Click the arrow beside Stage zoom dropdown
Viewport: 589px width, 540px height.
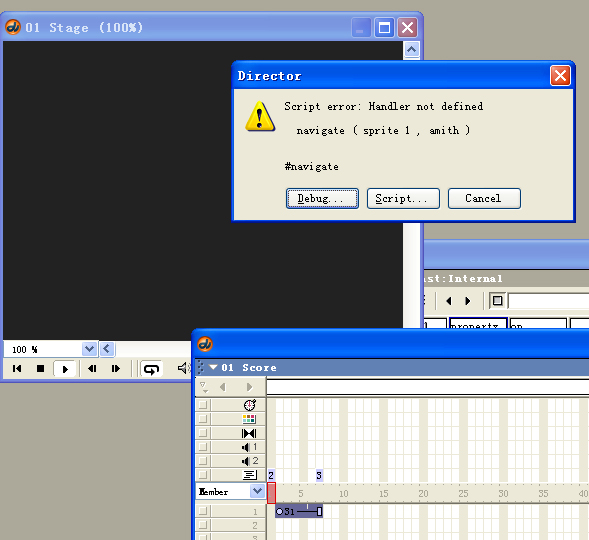pos(107,349)
